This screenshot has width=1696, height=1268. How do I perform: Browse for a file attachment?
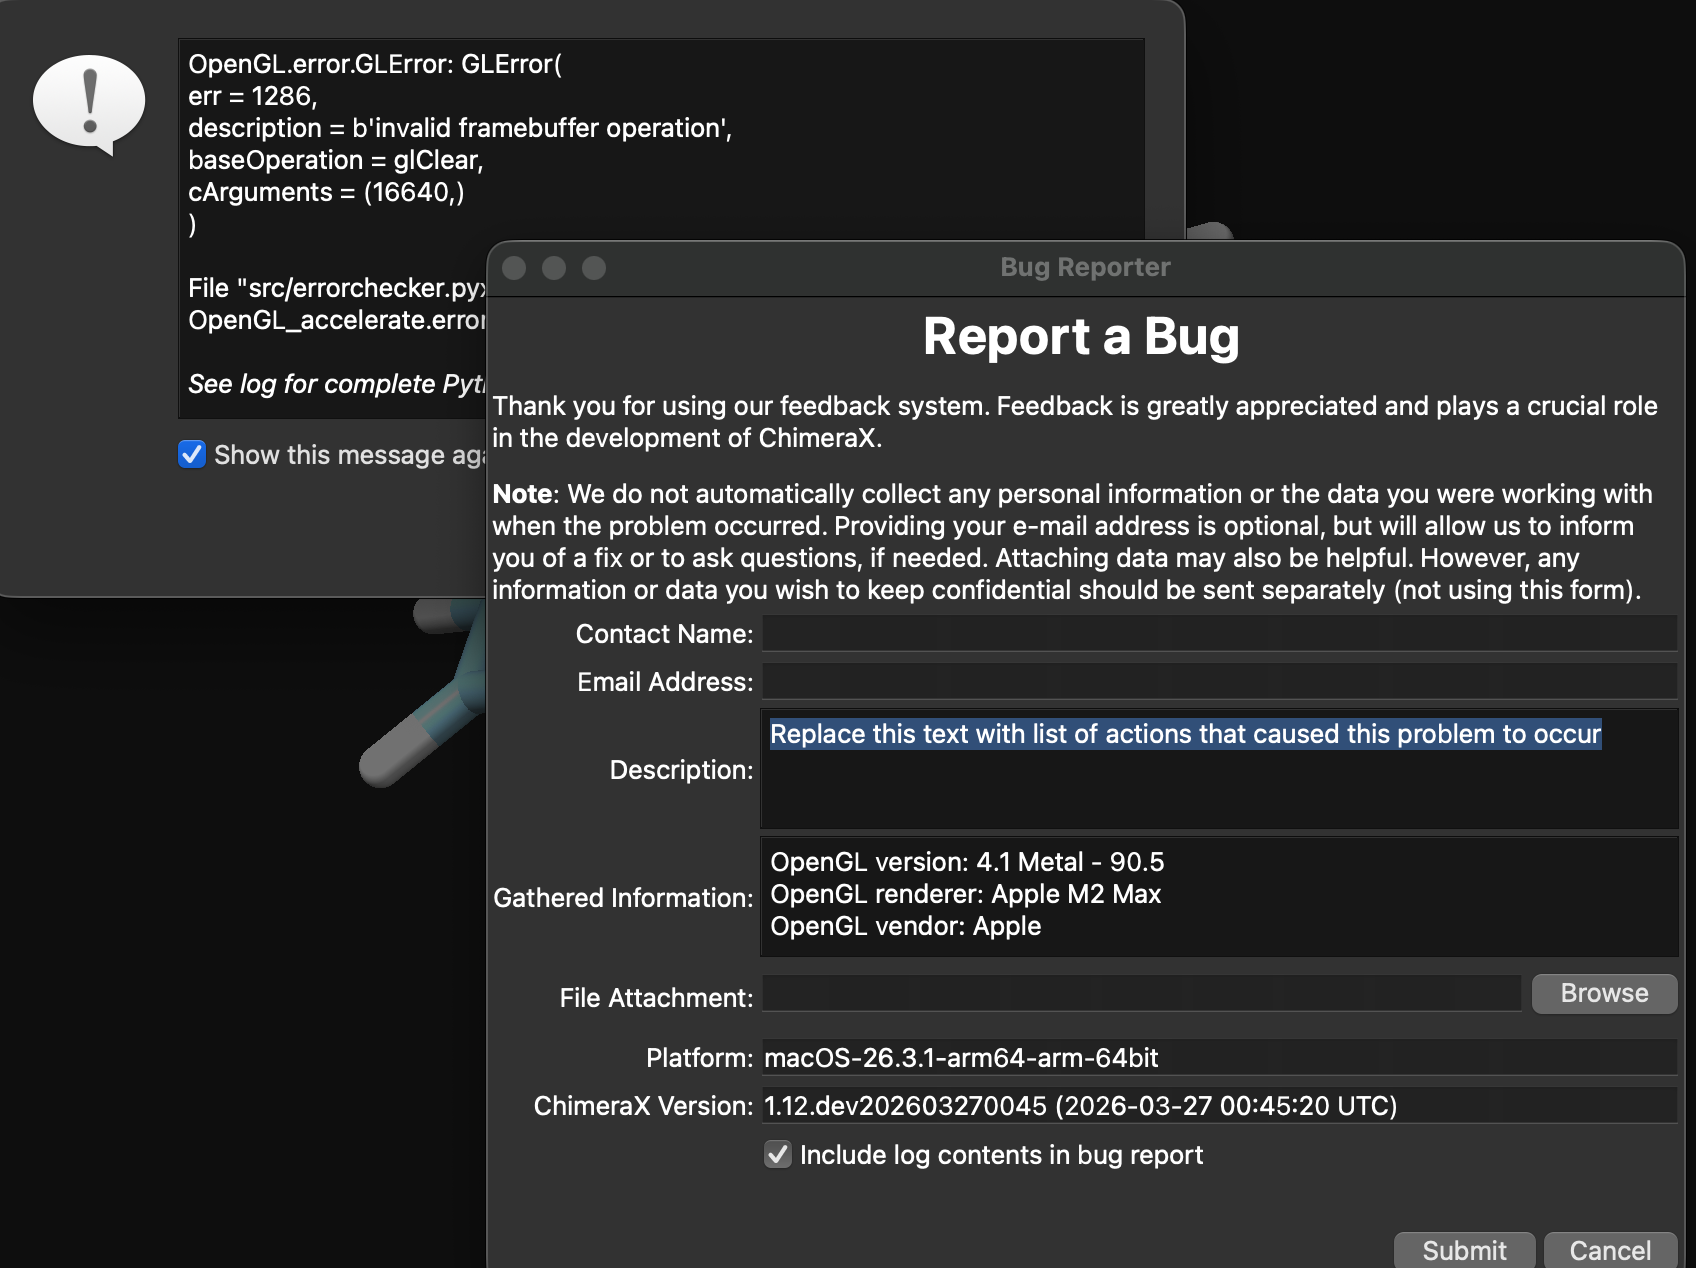coord(1603,994)
